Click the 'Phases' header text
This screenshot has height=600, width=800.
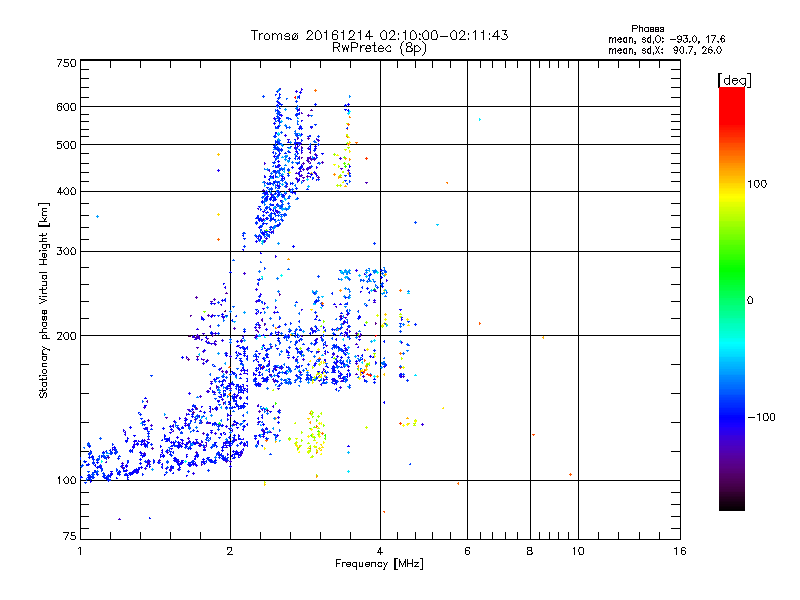click(647, 29)
